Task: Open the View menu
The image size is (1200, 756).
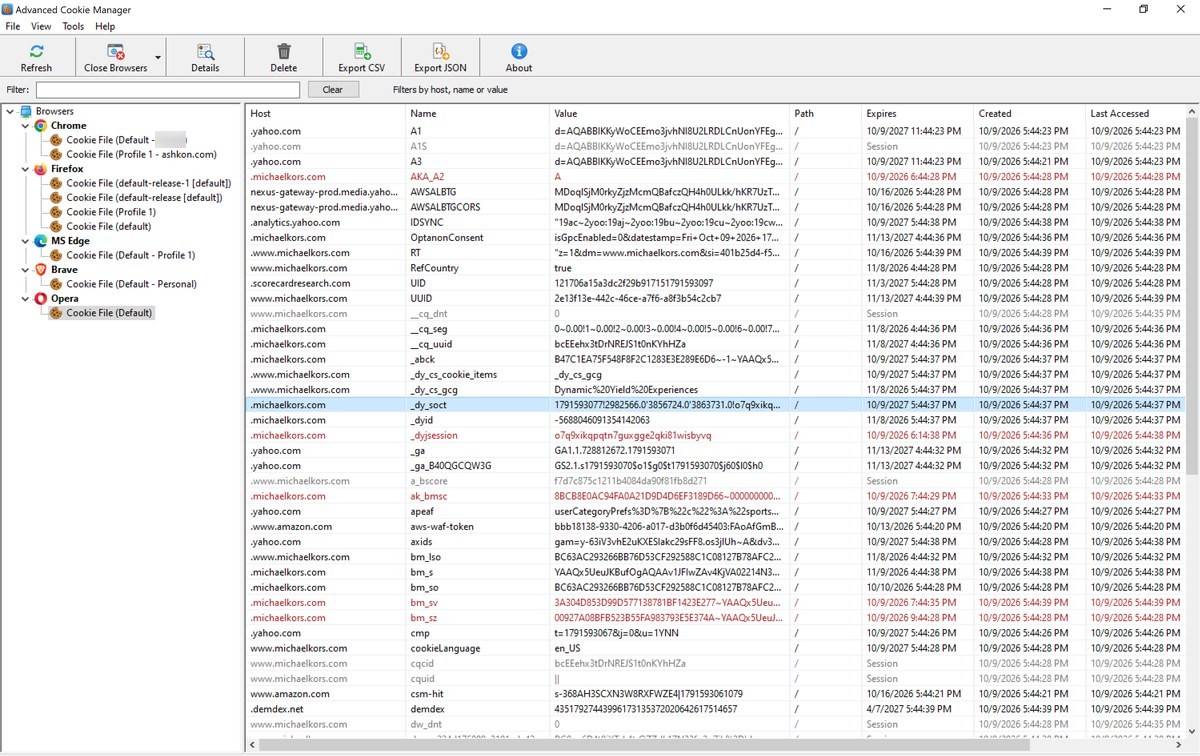Action: coord(41,26)
